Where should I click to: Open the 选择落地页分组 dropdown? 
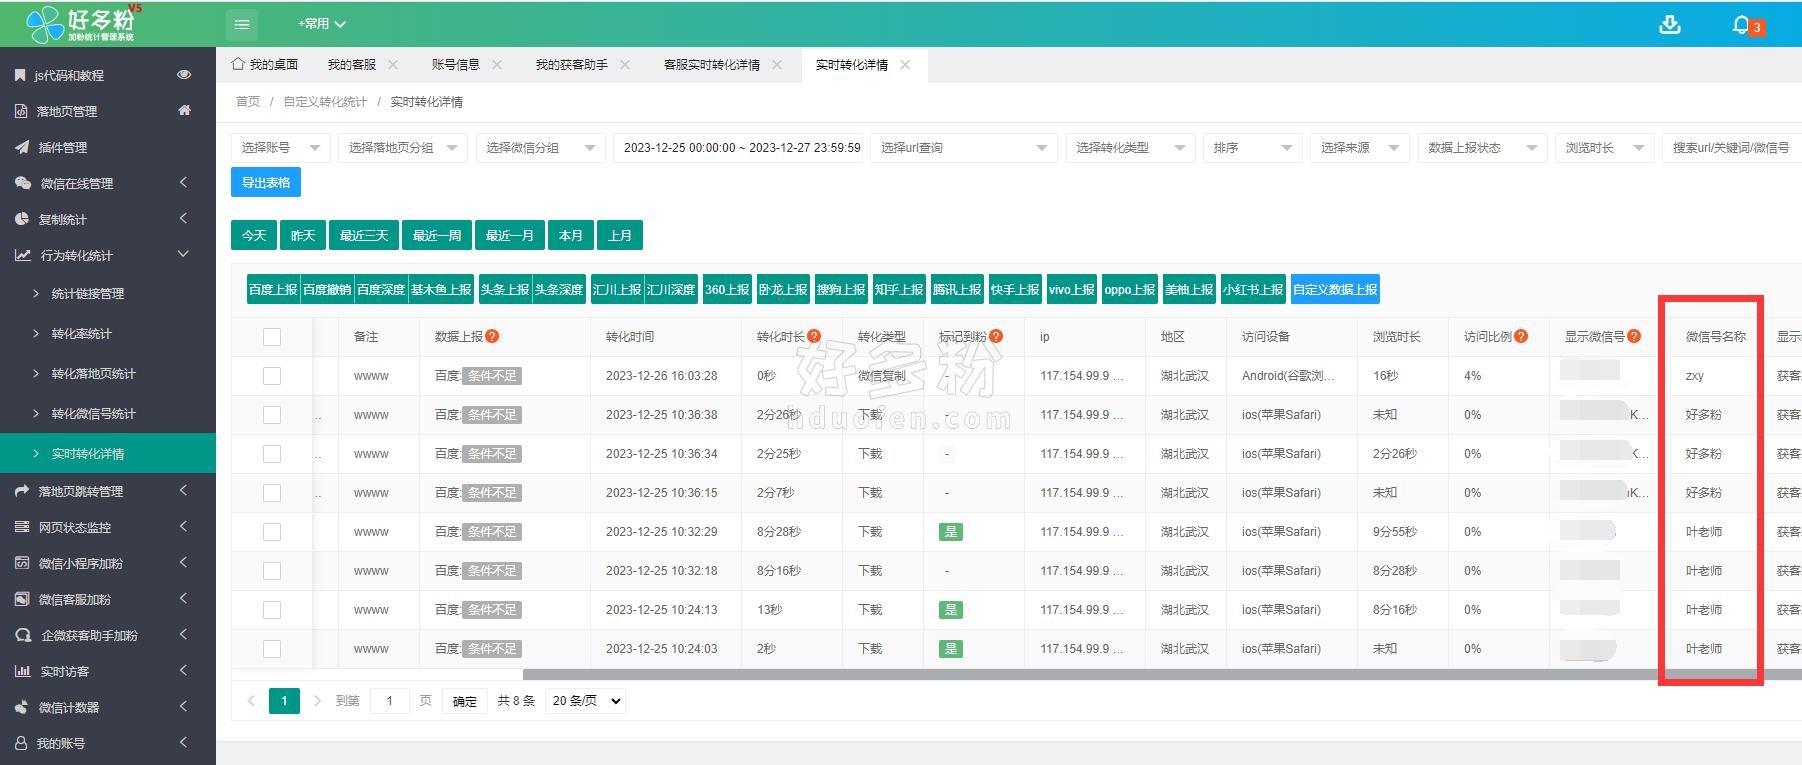403,147
